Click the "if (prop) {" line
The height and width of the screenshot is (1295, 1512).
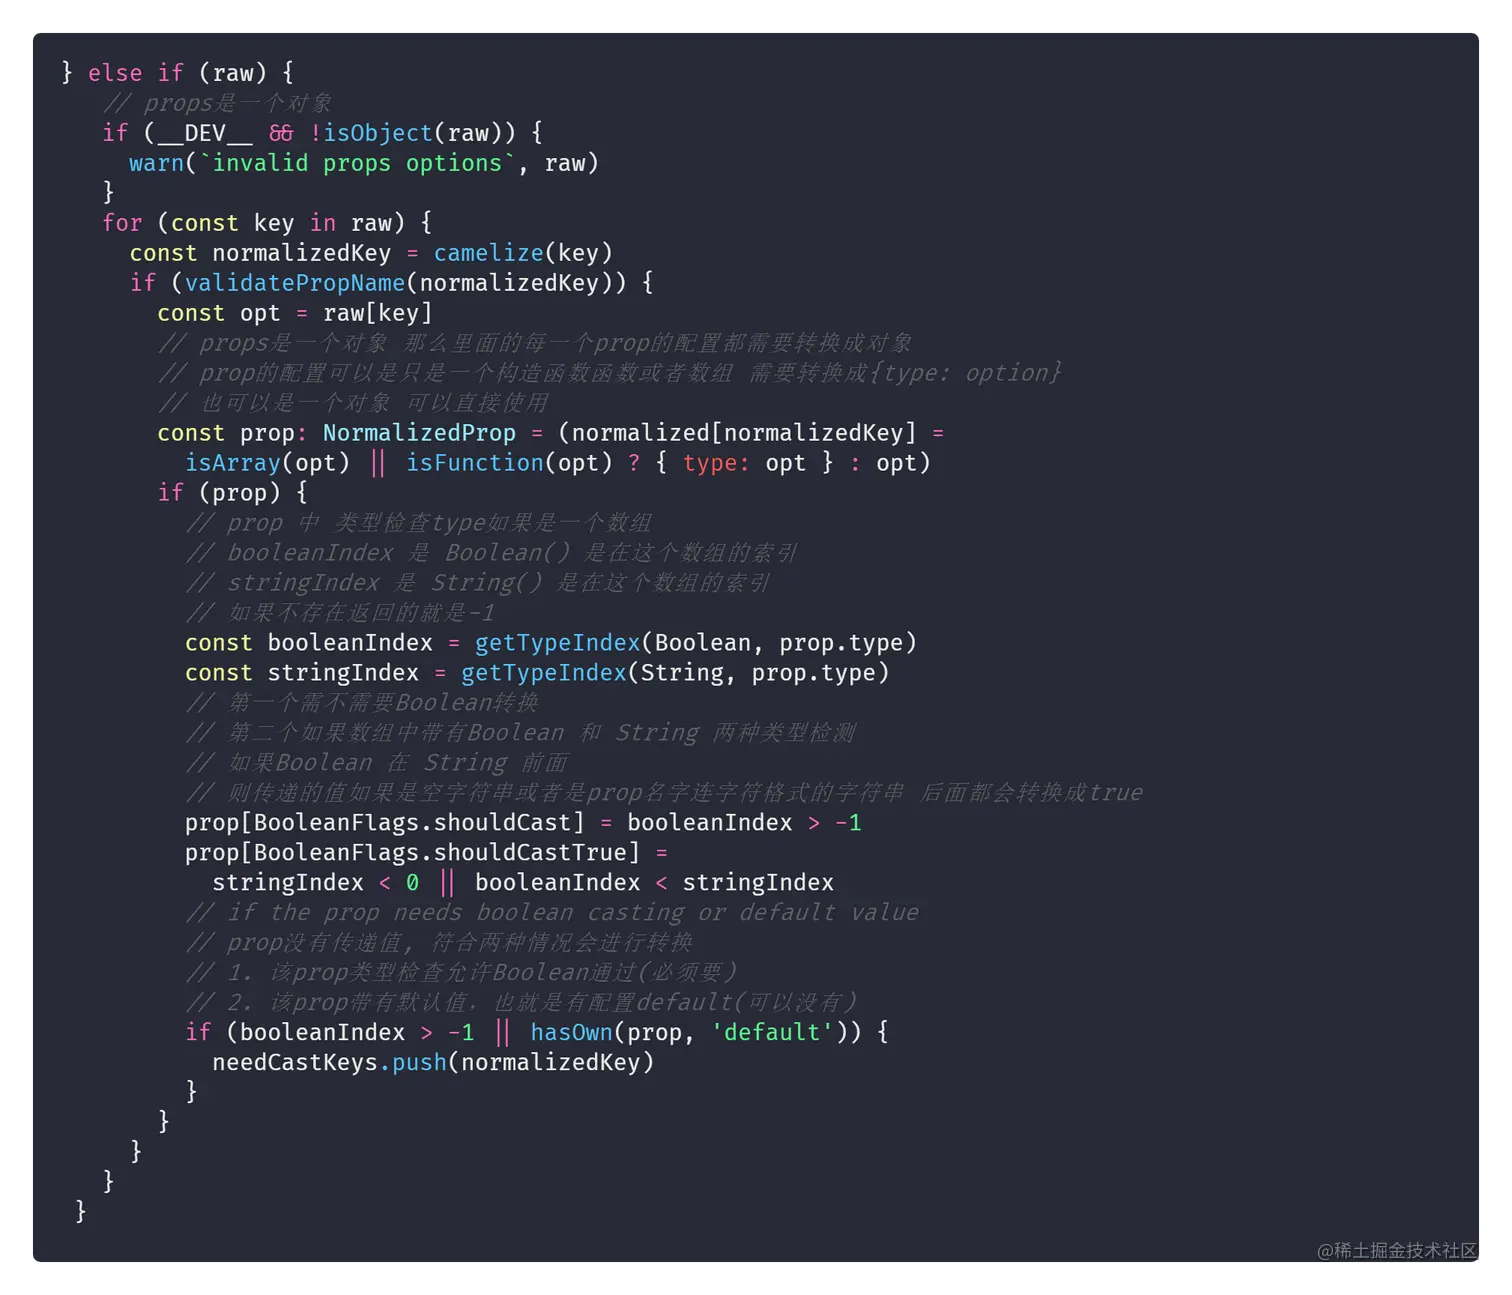(233, 493)
